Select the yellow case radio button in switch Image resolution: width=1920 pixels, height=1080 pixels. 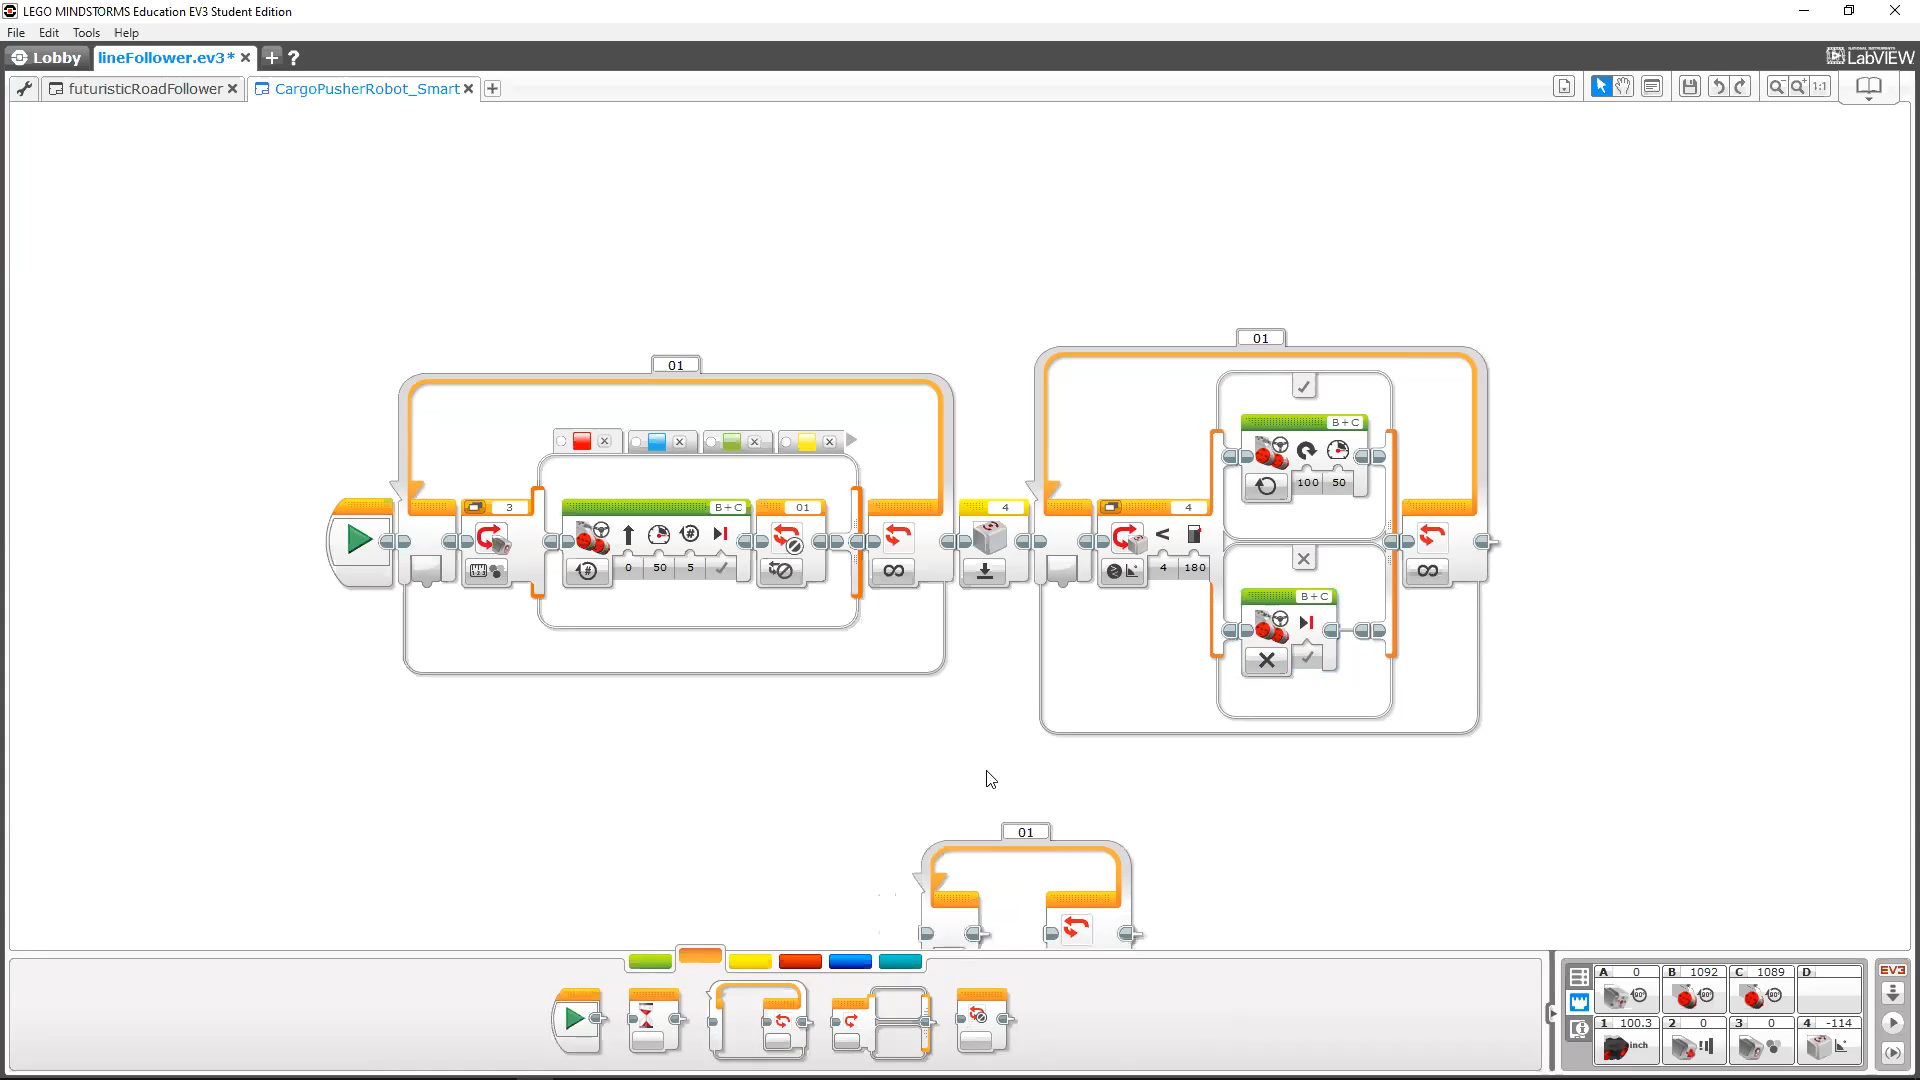coord(786,442)
